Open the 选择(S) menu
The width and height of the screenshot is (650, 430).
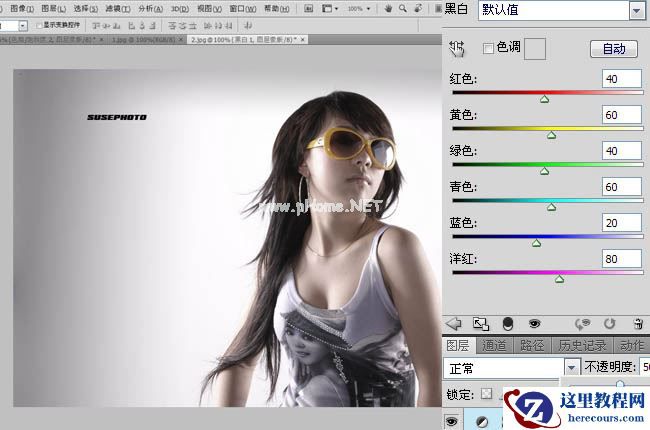pos(85,8)
